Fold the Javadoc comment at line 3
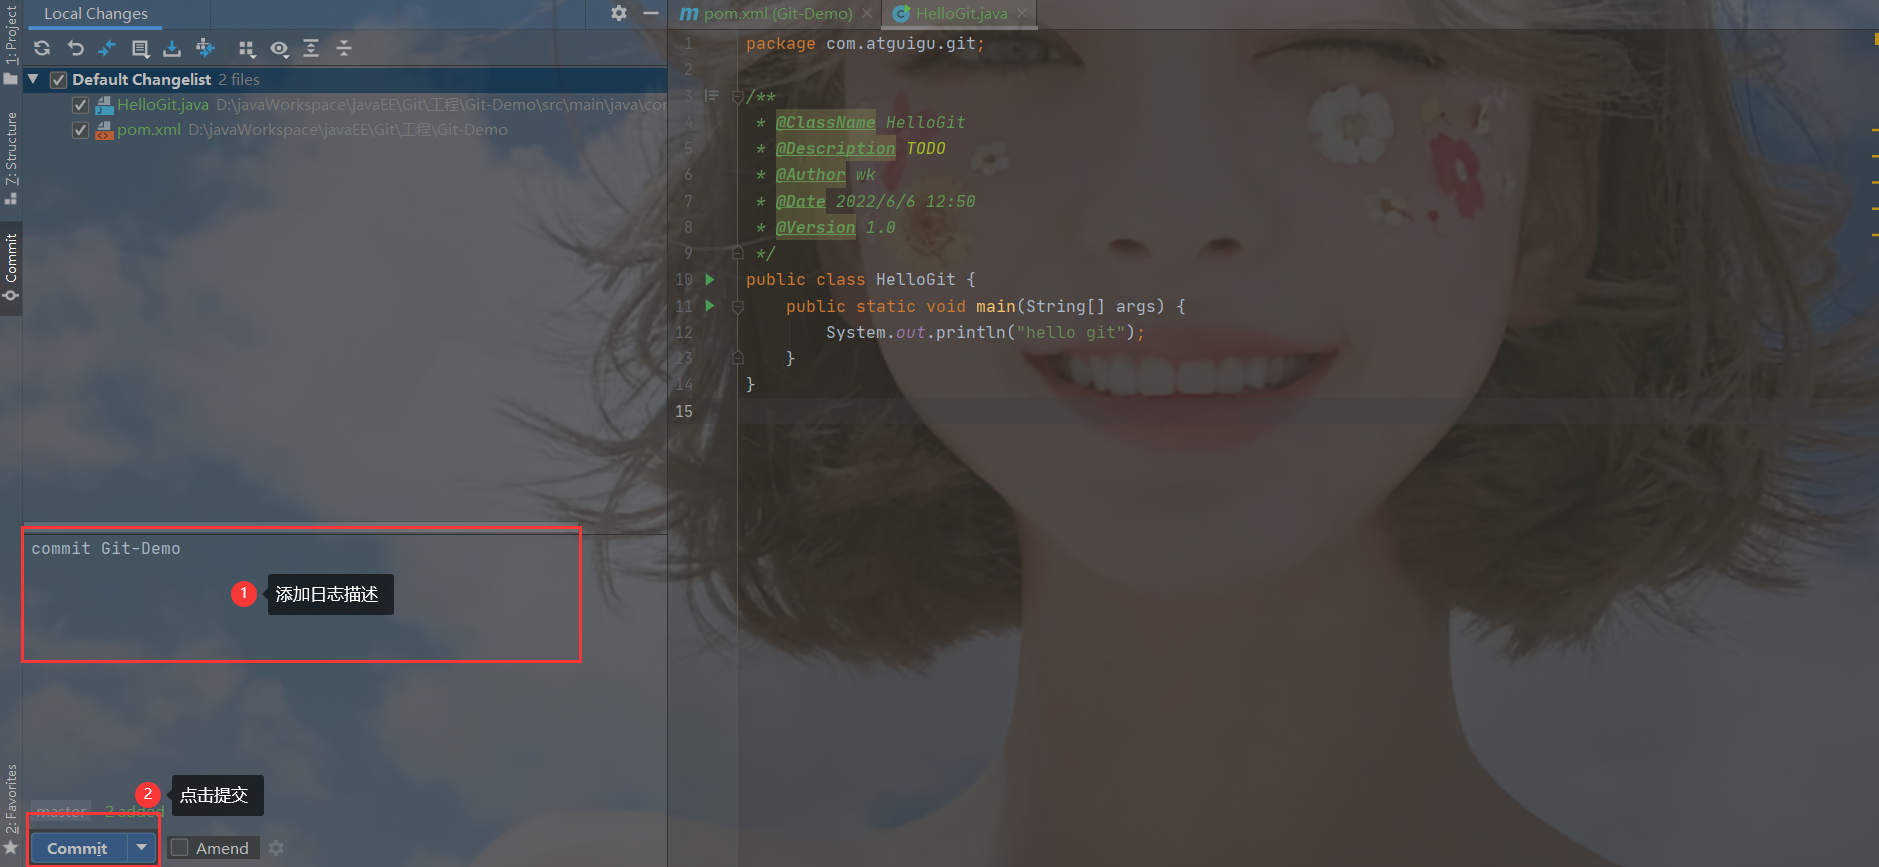Image resolution: width=1879 pixels, height=867 pixels. [738, 96]
